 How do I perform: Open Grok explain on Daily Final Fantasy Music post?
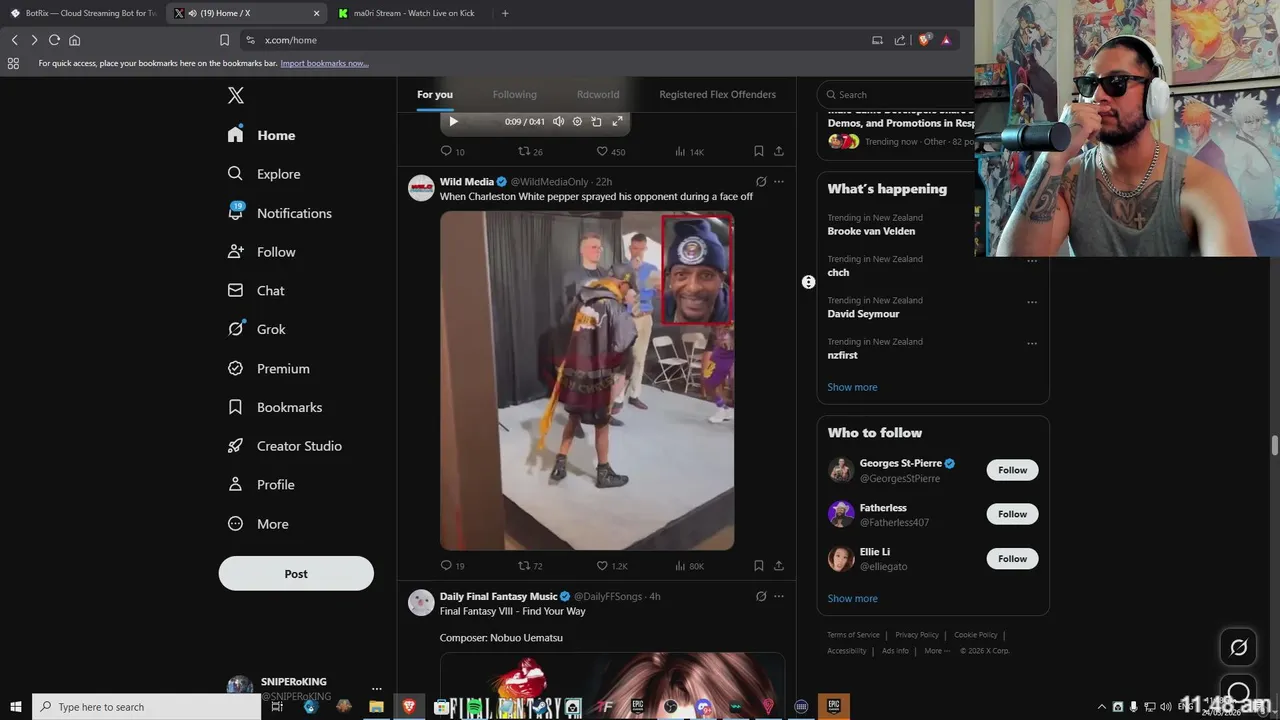761,596
